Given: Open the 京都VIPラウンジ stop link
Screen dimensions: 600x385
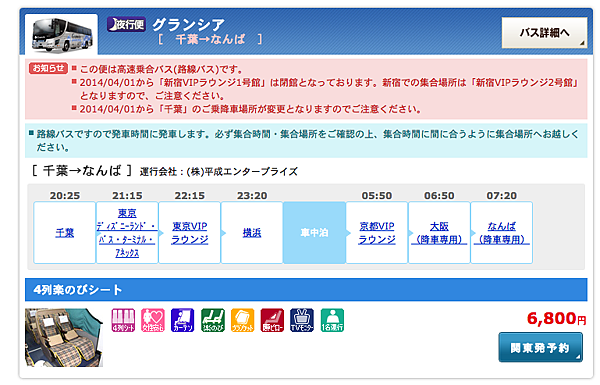Looking at the screenshot, I should pos(377,233).
